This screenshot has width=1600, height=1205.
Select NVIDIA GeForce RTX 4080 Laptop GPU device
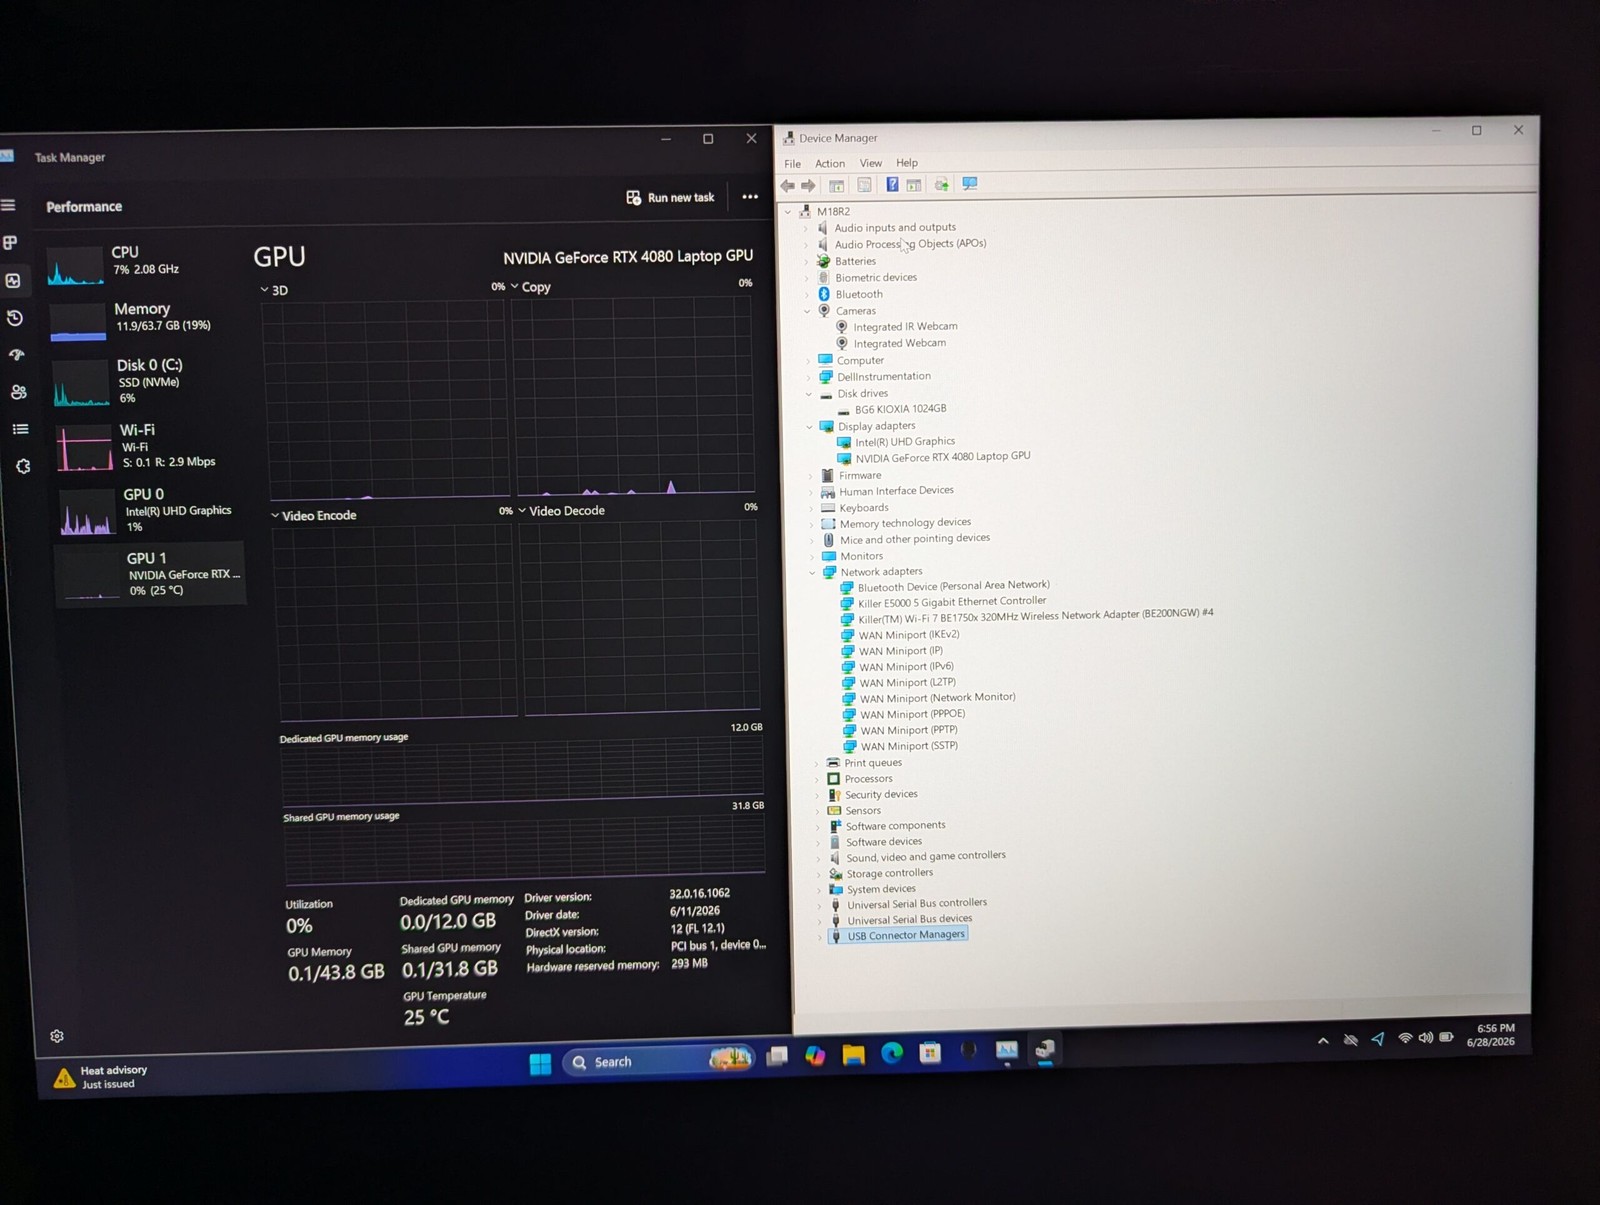[934, 457]
